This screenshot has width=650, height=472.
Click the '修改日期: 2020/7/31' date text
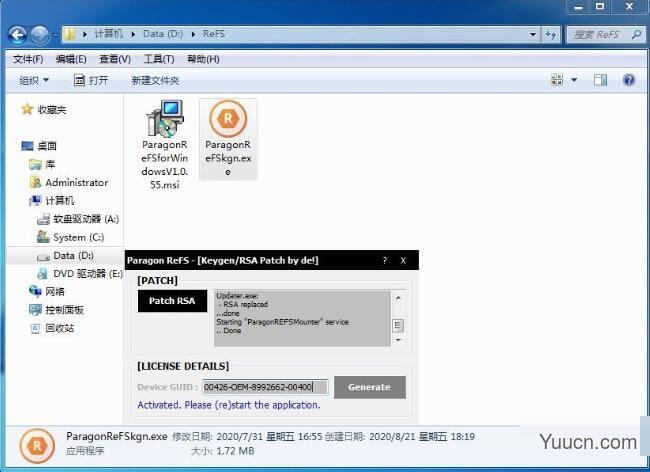coord(217,436)
